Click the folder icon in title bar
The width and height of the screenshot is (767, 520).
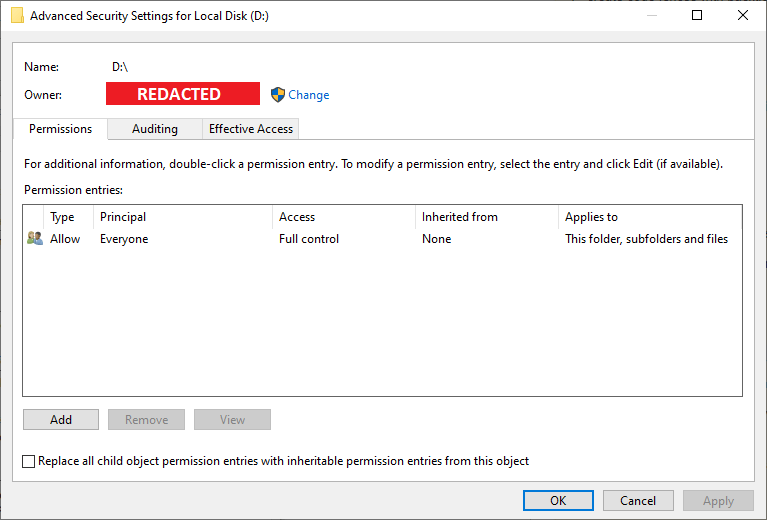[17, 16]
